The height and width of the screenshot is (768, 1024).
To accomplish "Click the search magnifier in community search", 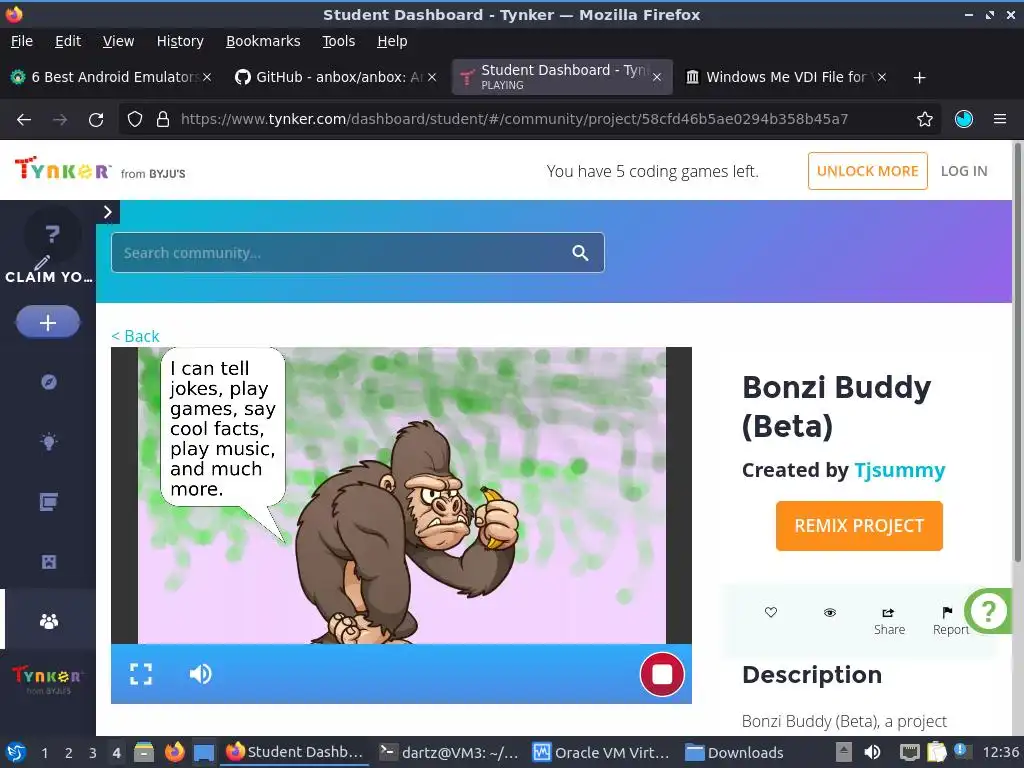I will pos(580,253).
